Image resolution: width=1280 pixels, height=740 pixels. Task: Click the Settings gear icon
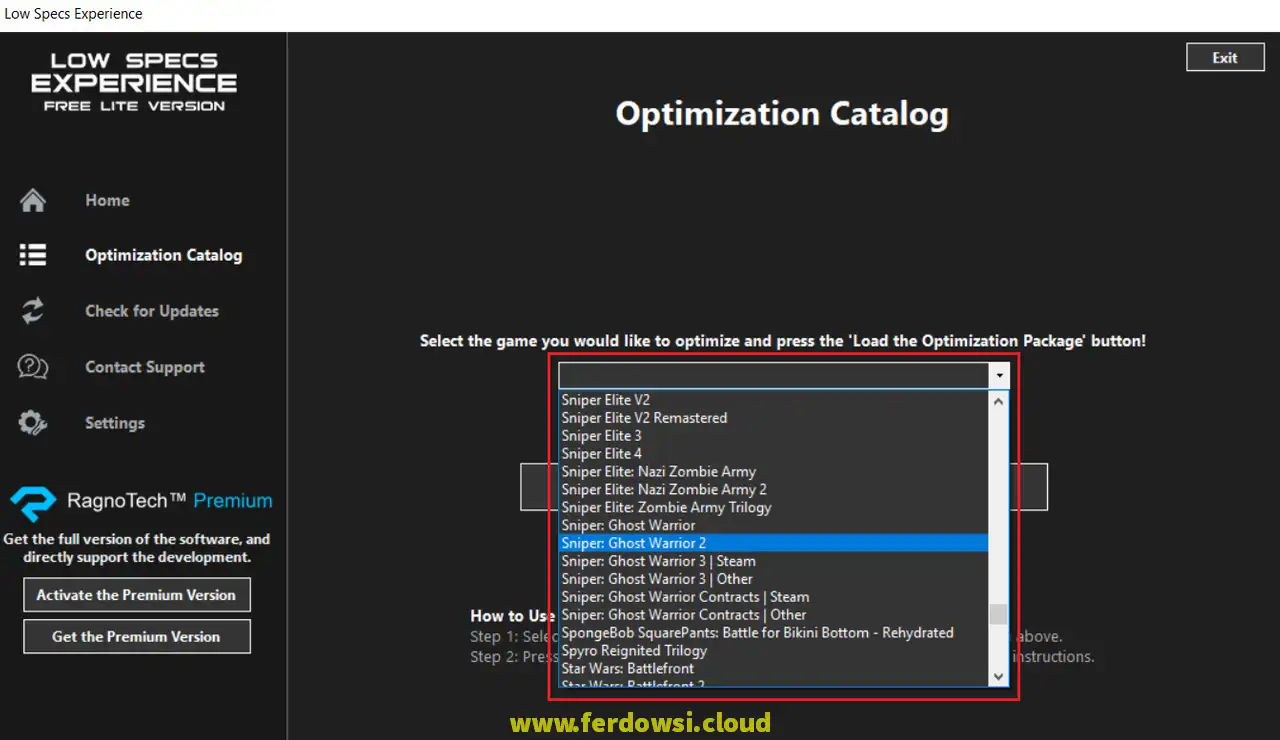pos(33,423)
